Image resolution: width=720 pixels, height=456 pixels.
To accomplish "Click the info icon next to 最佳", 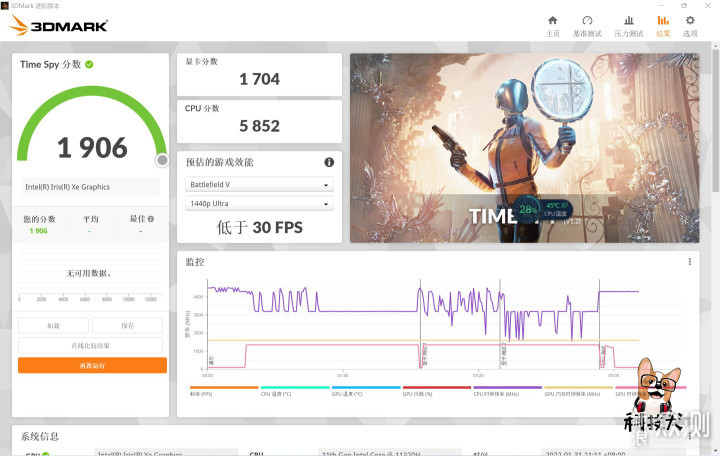I will pyautogui.click(x=151, y=219).
